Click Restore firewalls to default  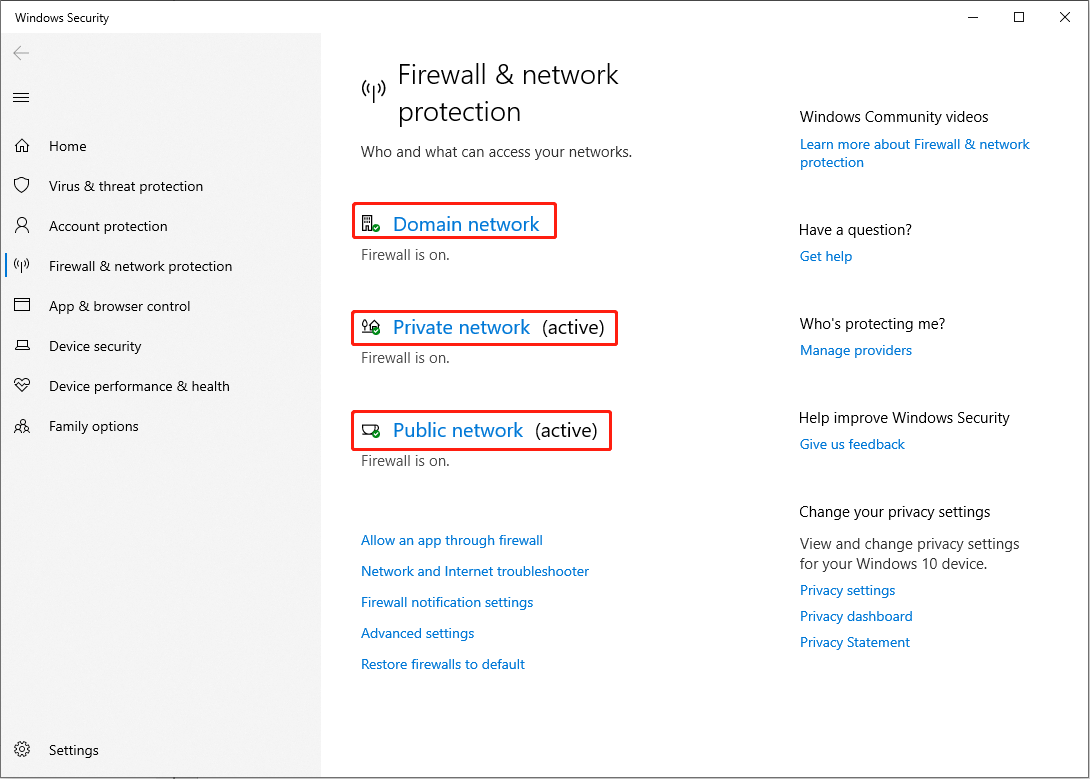pos(442,664)
